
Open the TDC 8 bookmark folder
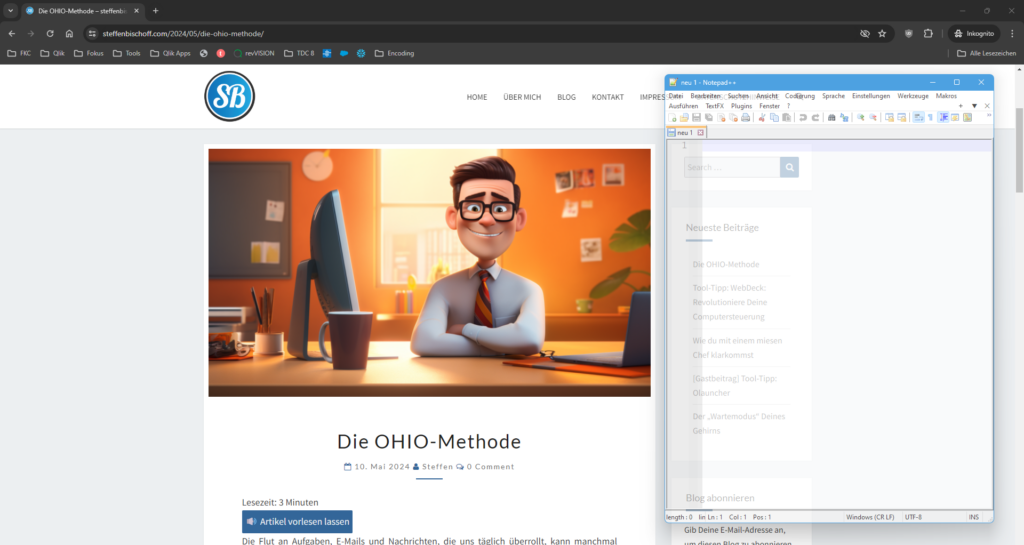[299, 54]
